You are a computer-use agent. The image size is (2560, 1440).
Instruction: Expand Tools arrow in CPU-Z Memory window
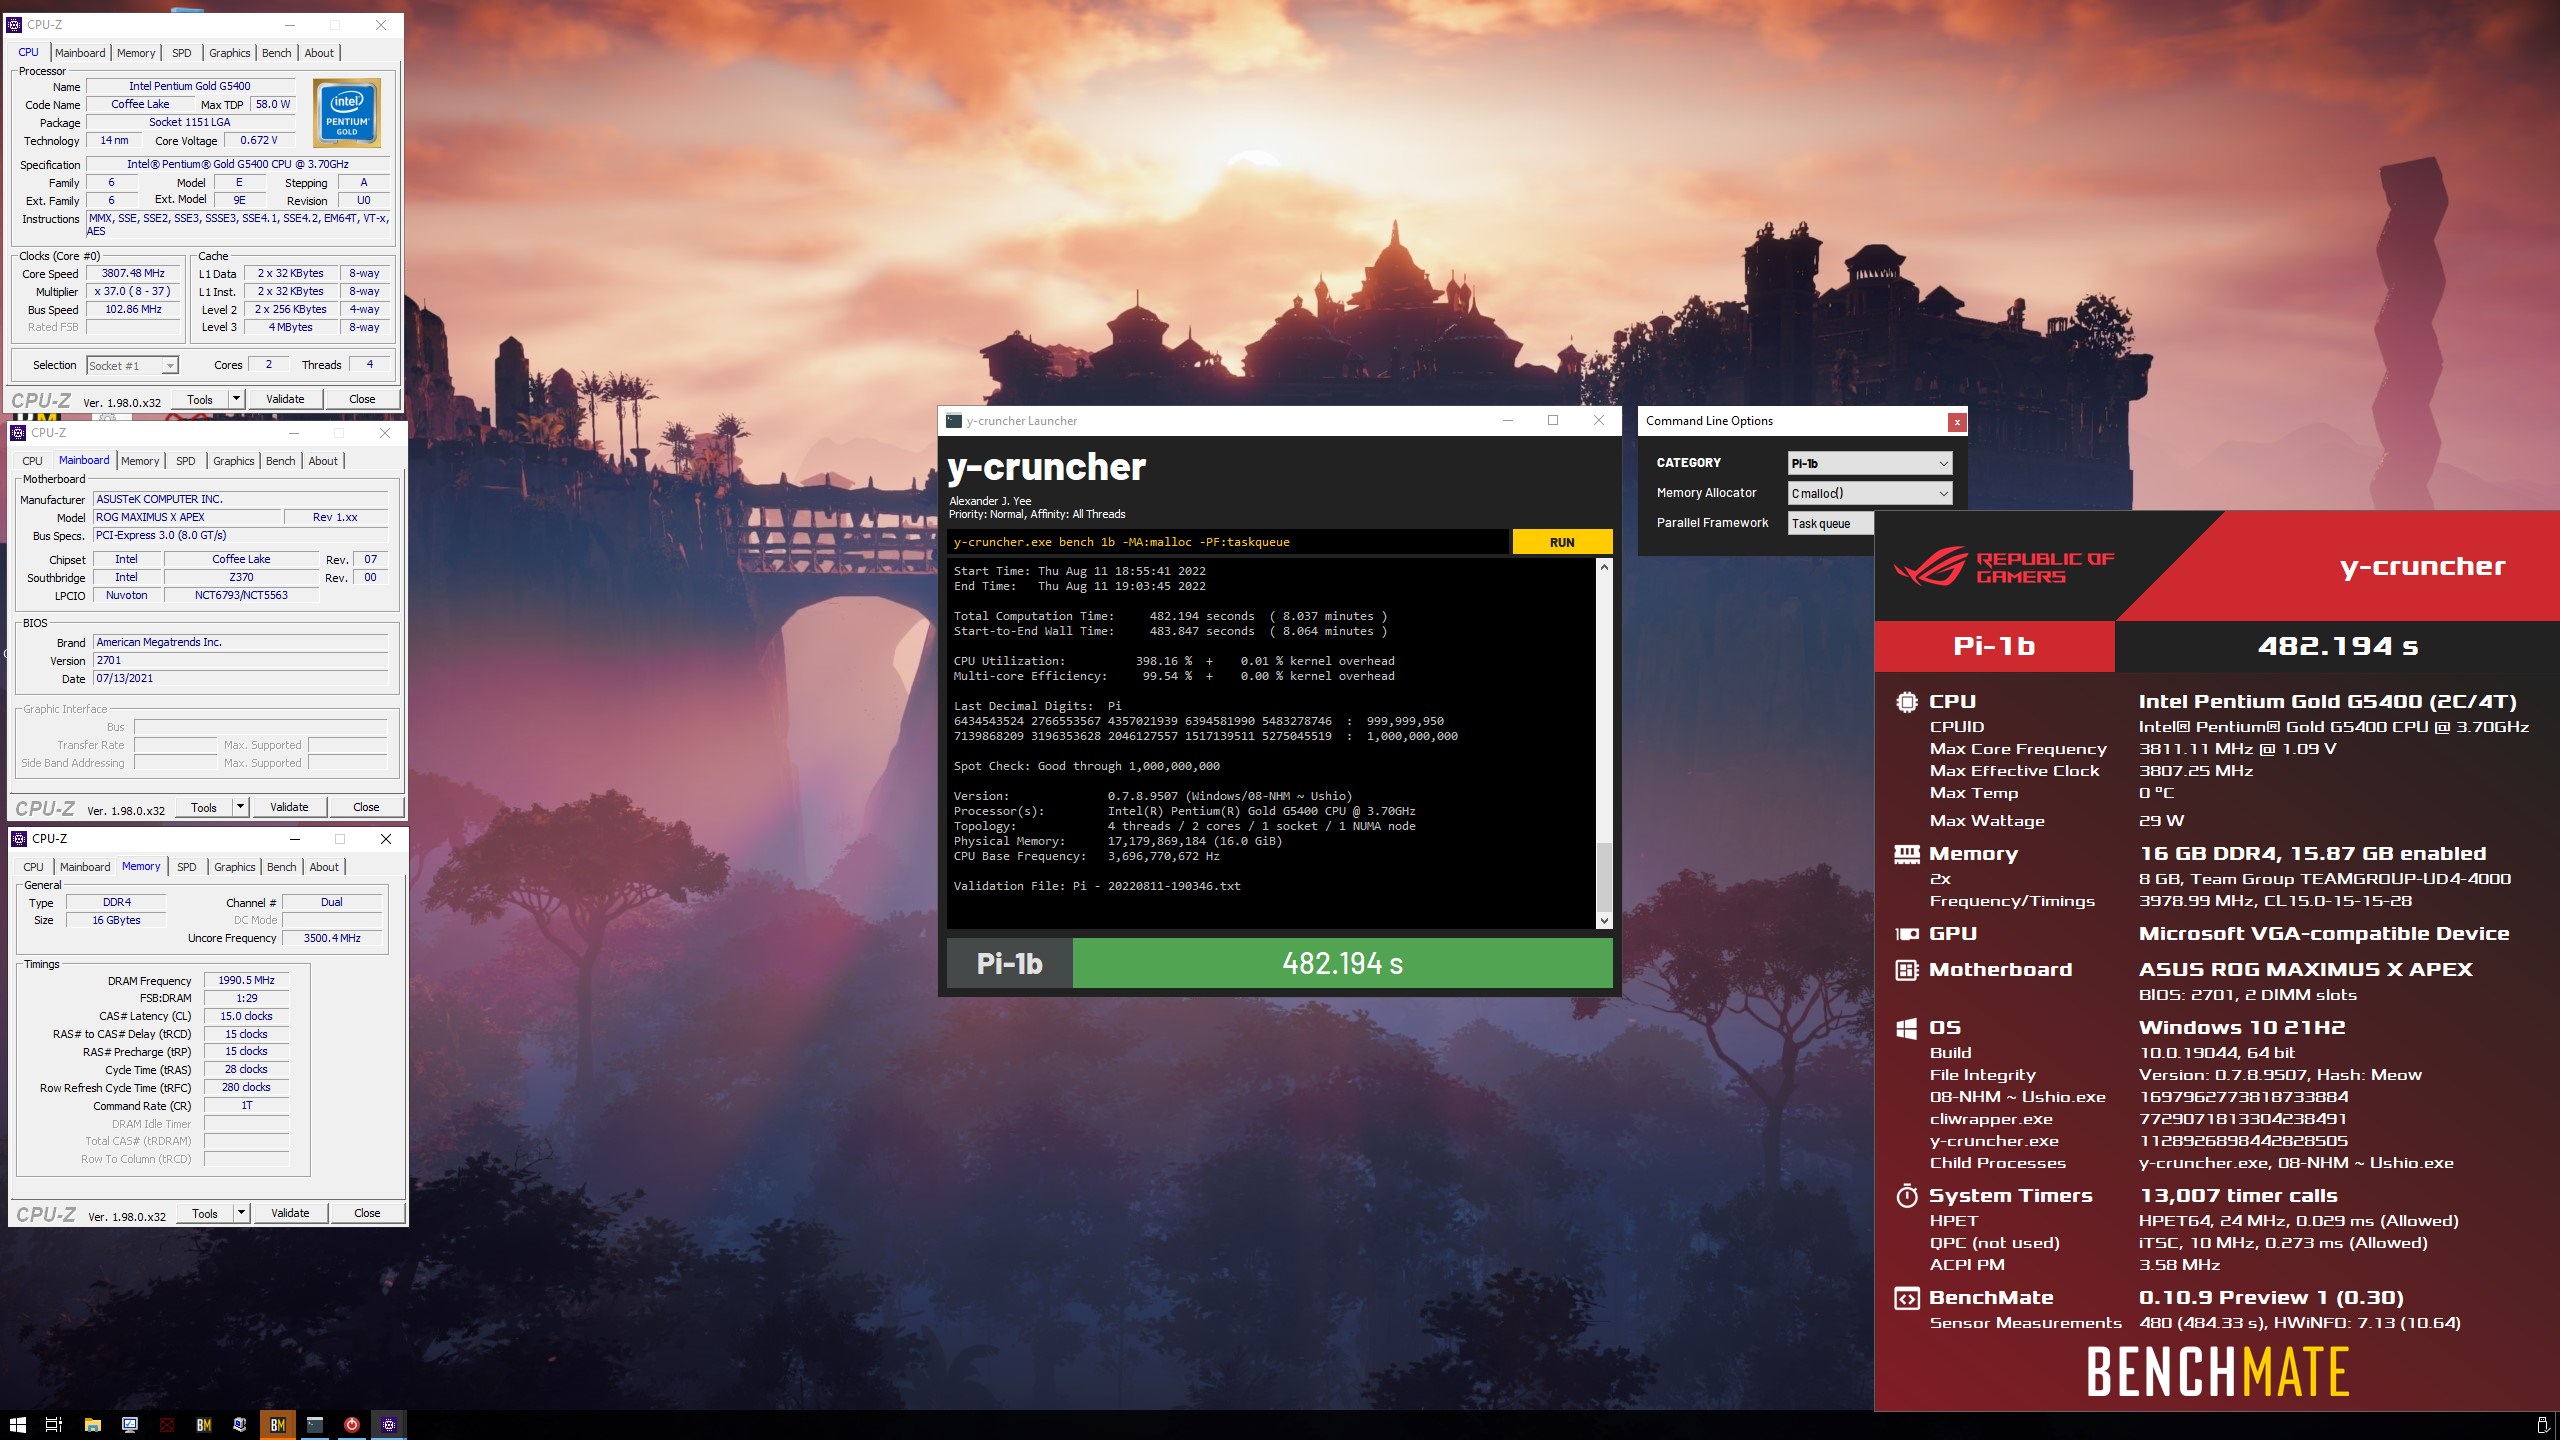click(x=242, y=1213)
